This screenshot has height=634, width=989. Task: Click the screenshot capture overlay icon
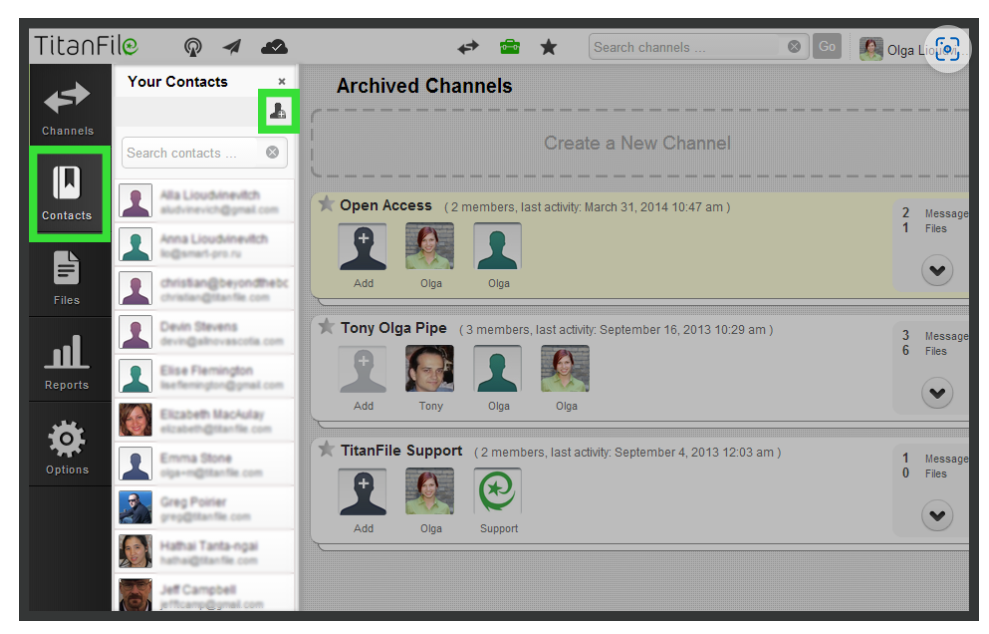(947, 49)
